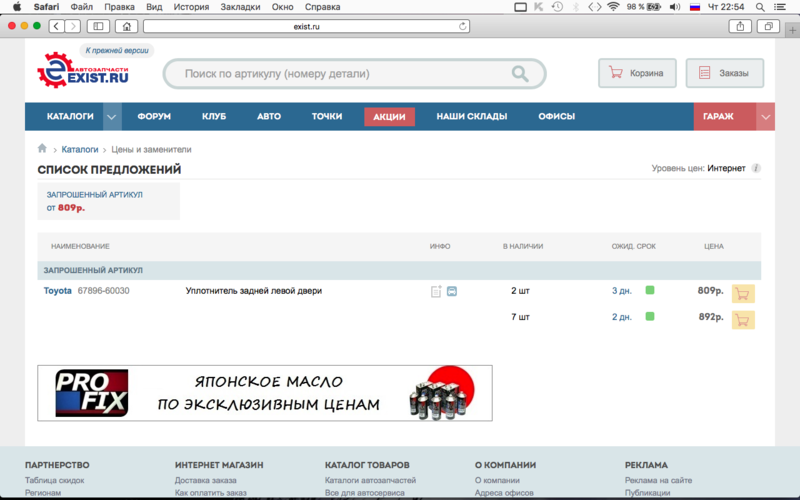Select Интернет price level
Image resolution: width=800 pixels, height=500 pixels.
tap(726, 168)
